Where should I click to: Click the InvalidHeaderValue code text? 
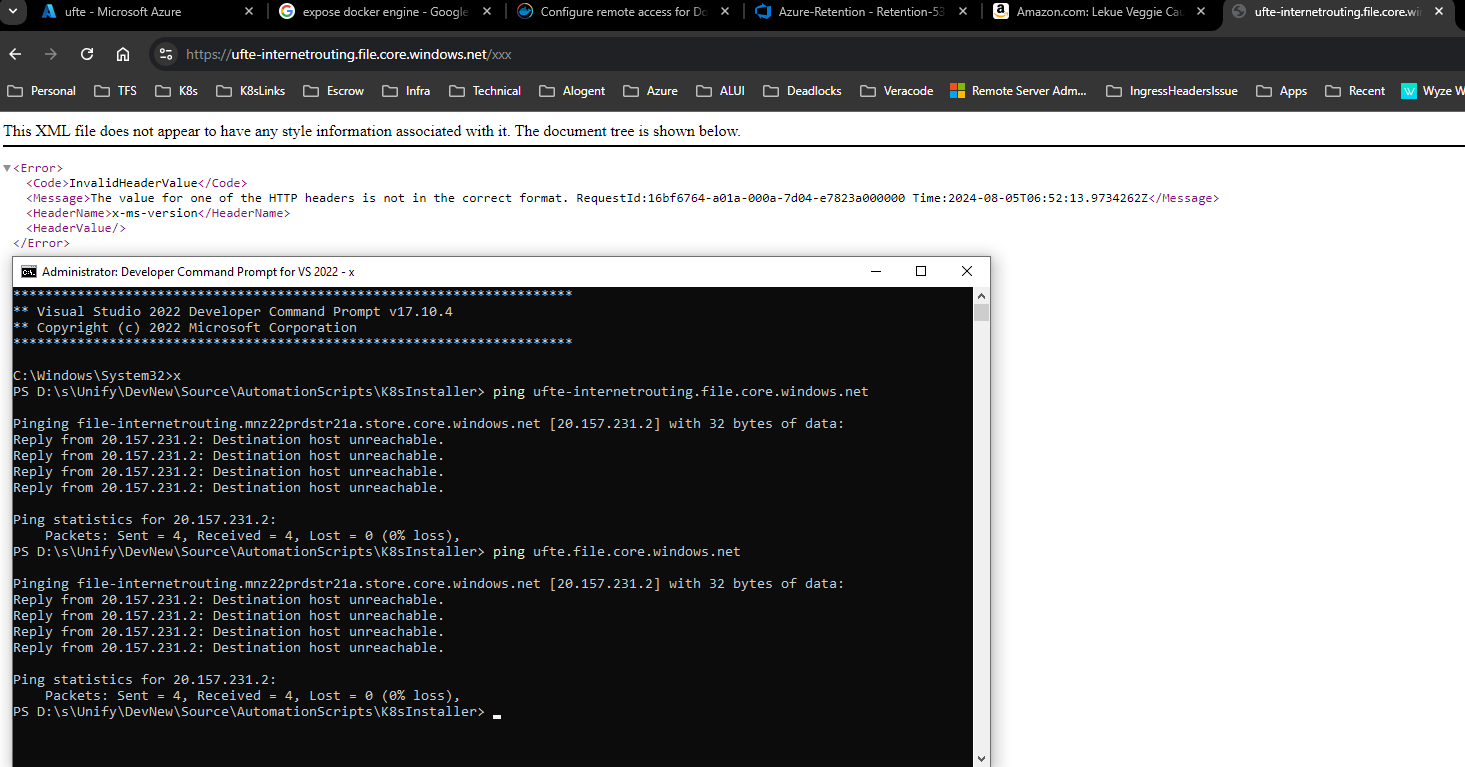[x=133, y=184]
